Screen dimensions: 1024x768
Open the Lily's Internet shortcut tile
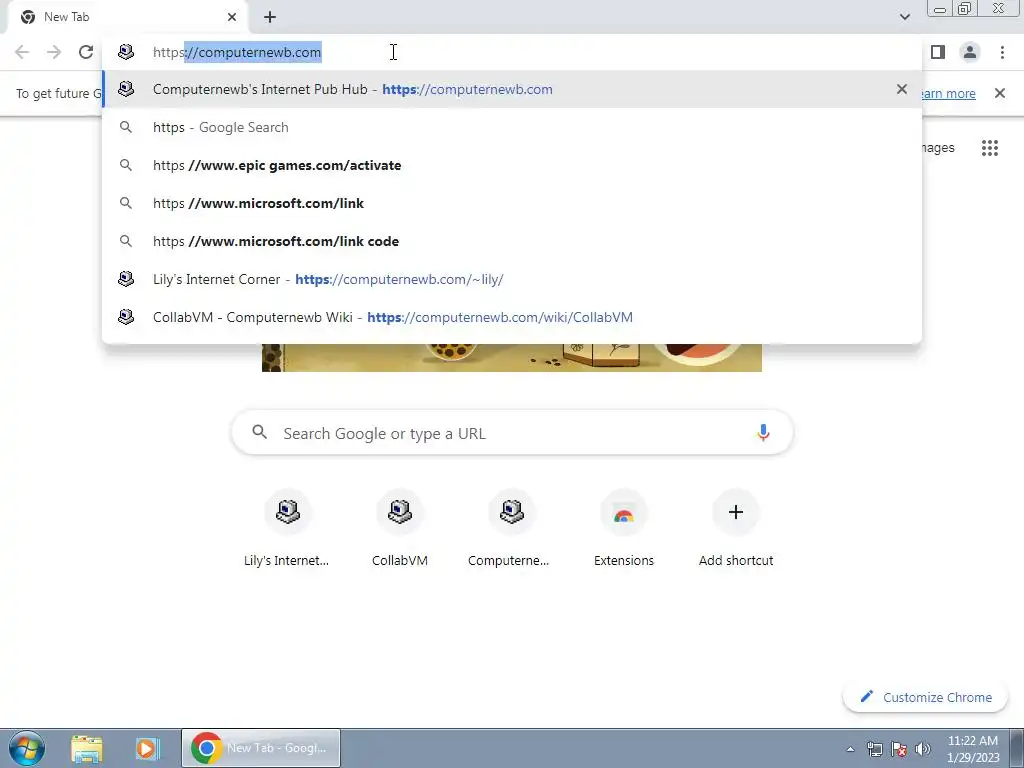tap(287, 529)
